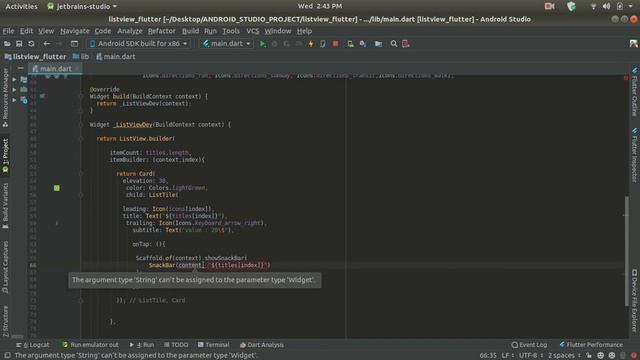Click Activities in the top bar

[21, 6]
